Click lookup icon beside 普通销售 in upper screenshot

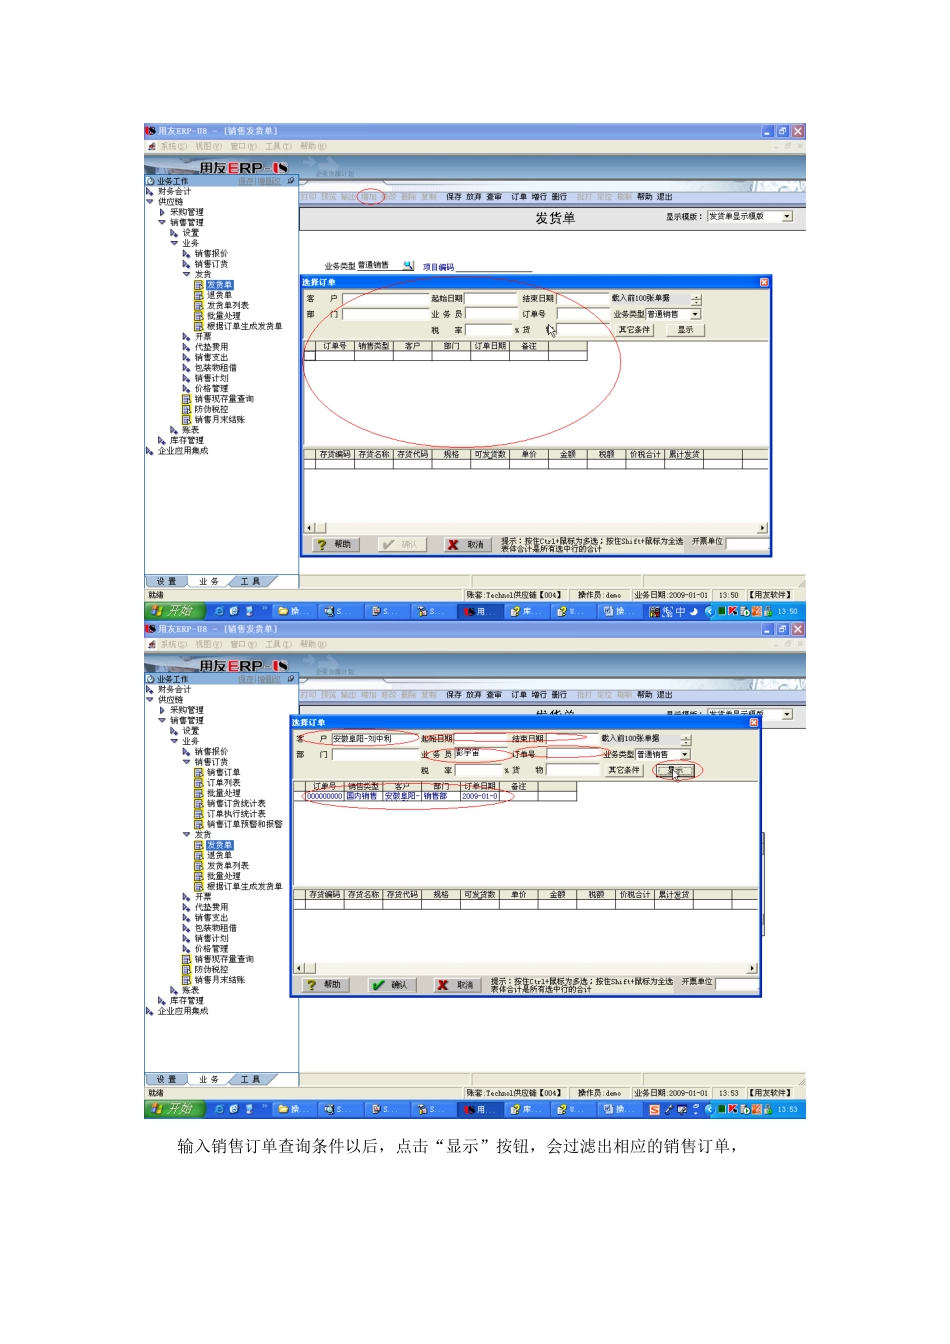click(x=408, y=265)
